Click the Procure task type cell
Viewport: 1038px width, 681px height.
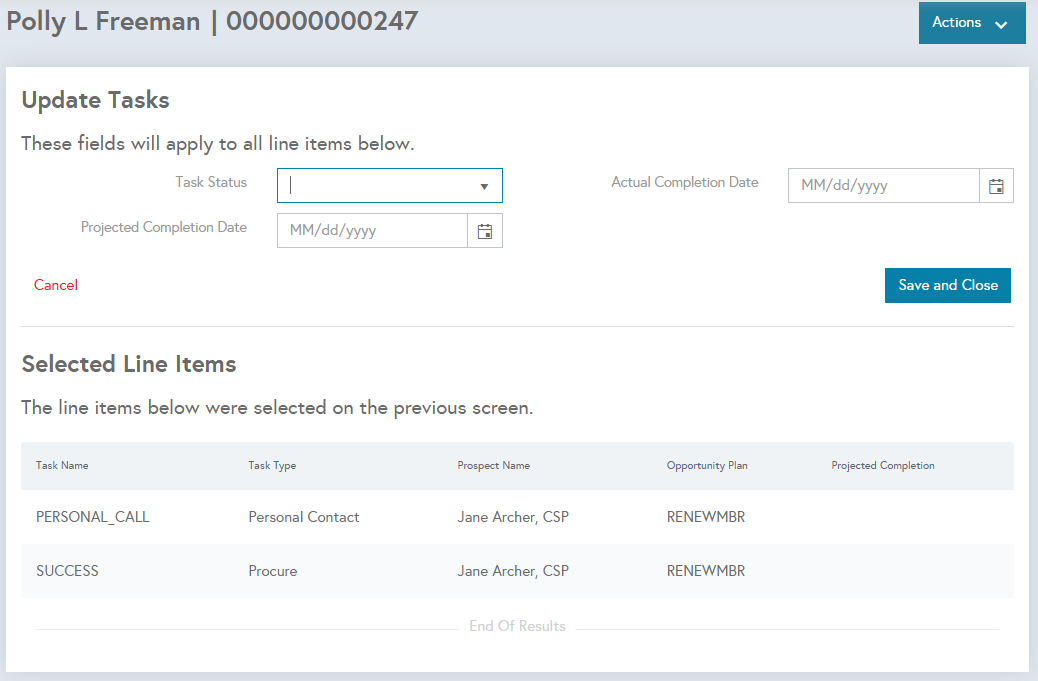coord(273,571)
